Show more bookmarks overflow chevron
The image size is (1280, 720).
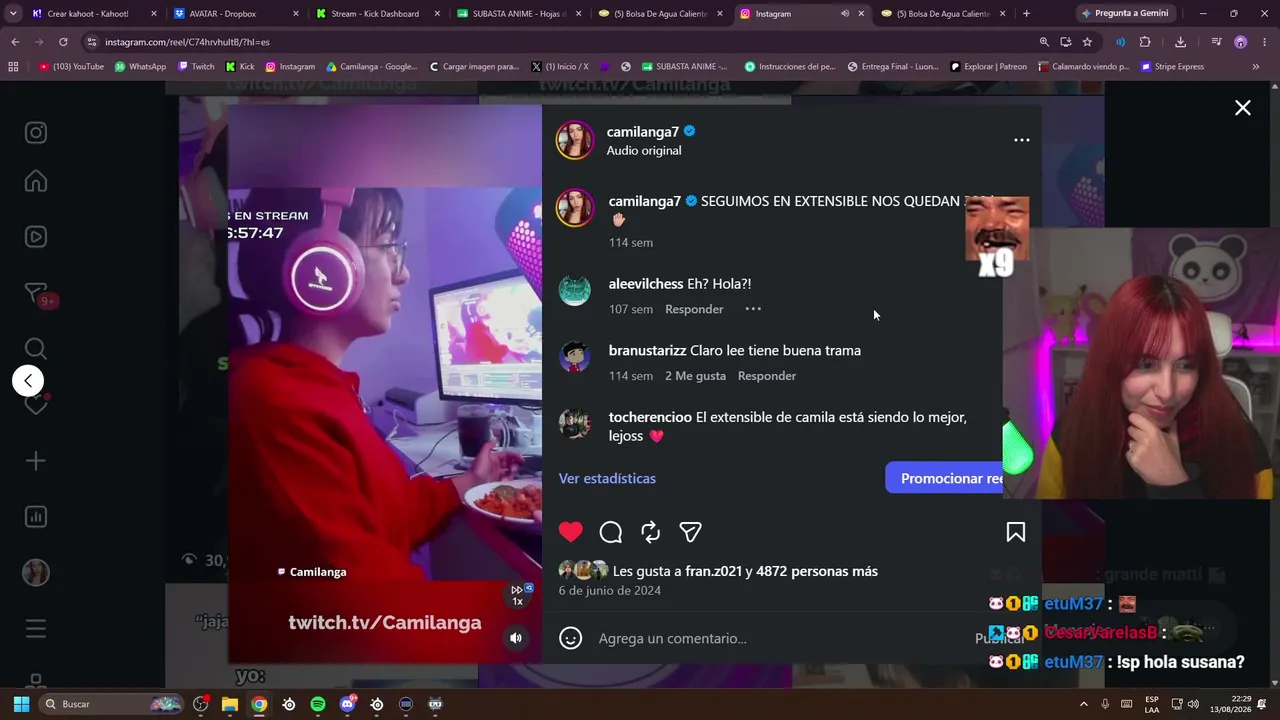1256,67
